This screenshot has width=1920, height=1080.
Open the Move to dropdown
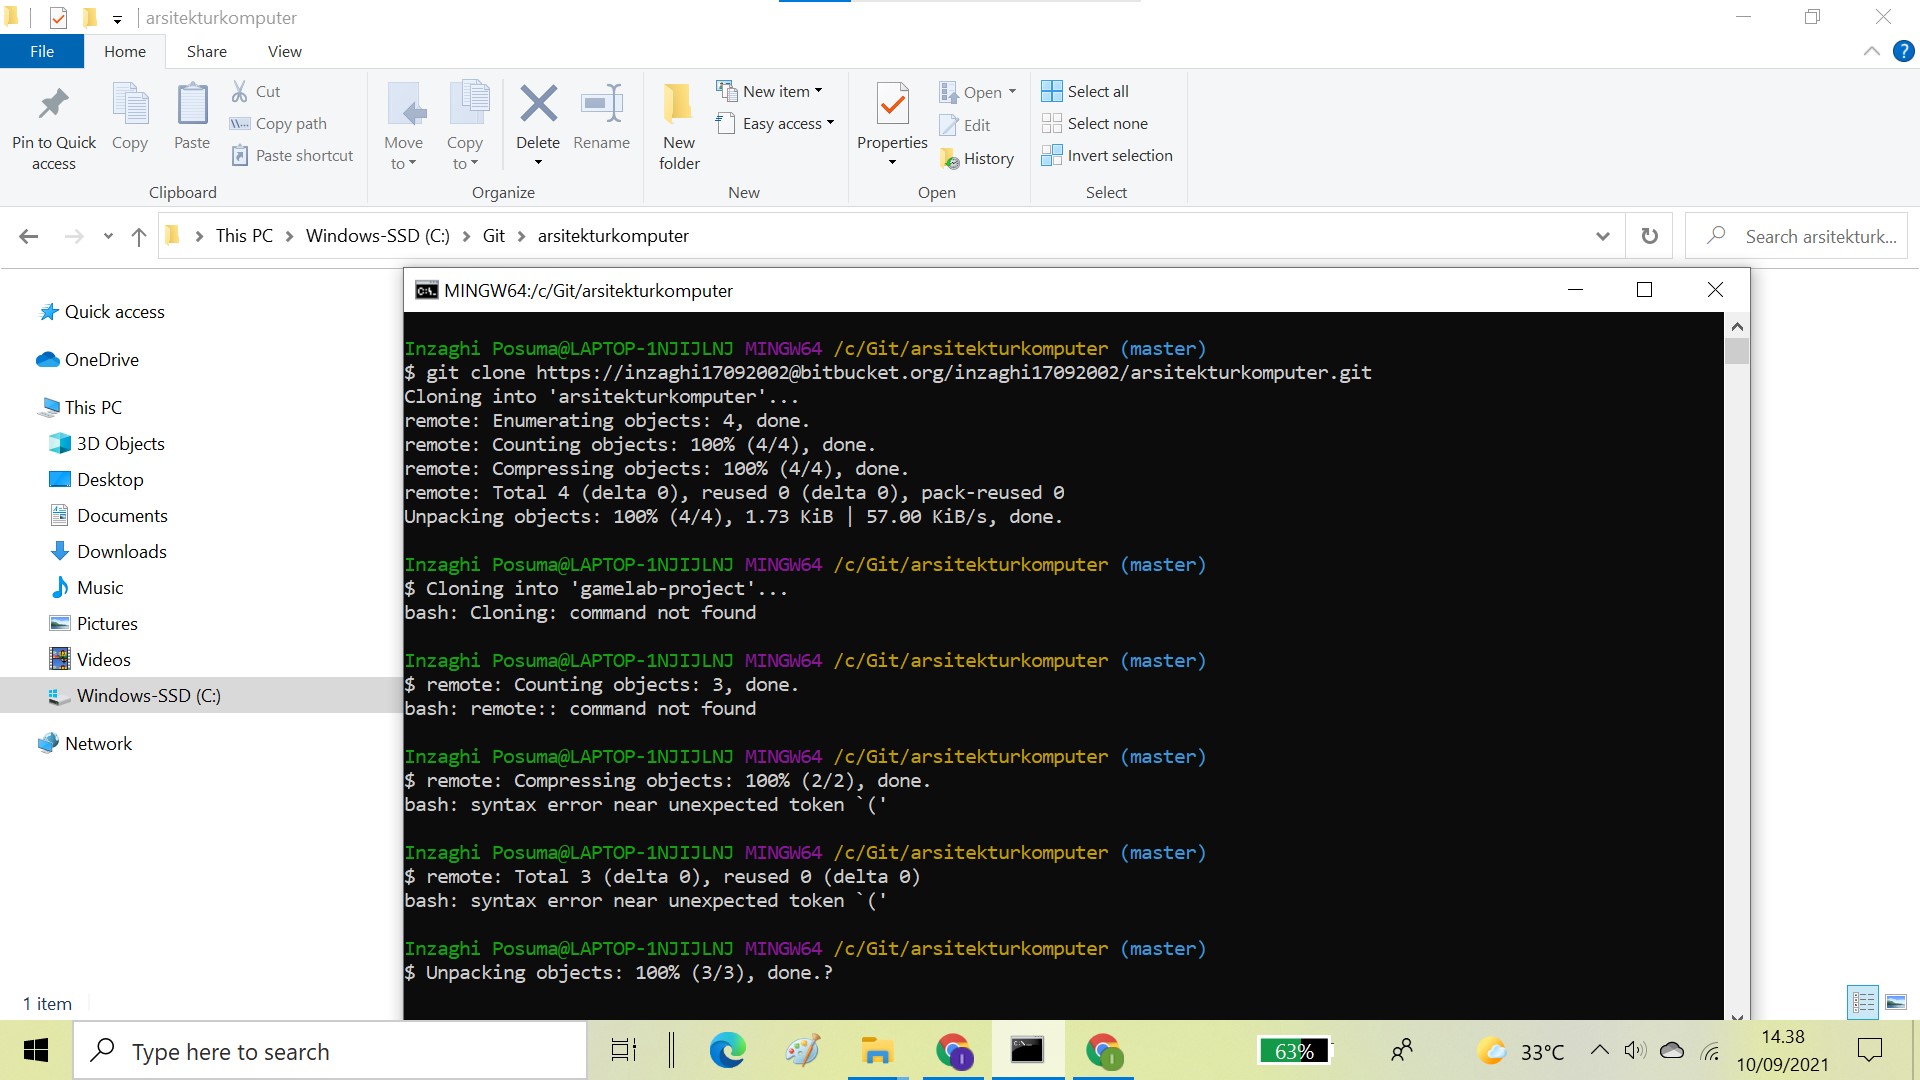pyautogui.click(x=404, y=125)
